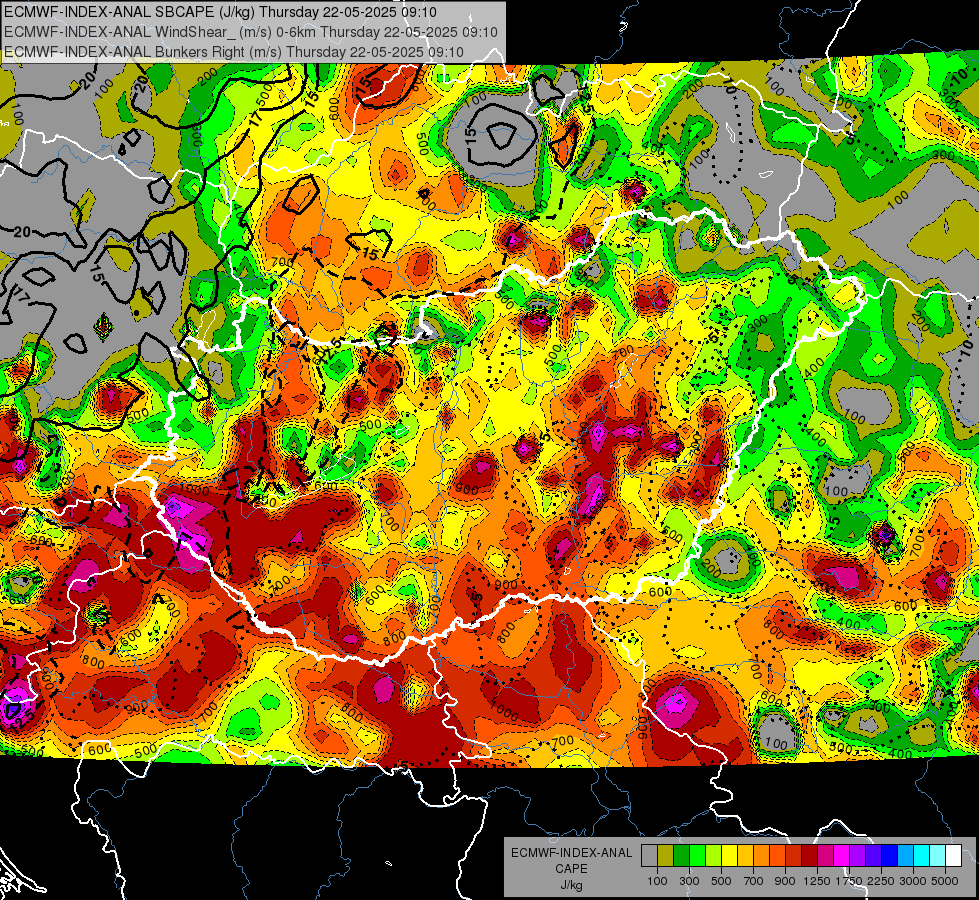Choose the dark maroon red legend swatch

pos(810,856)
